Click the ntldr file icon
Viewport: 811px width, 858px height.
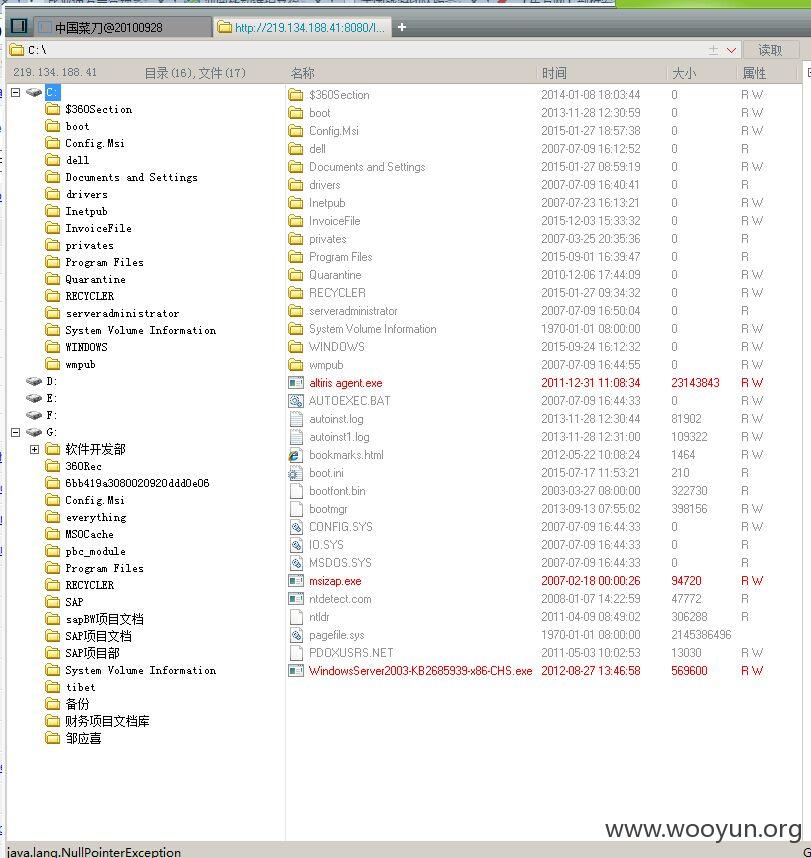[x=296, y=617]
